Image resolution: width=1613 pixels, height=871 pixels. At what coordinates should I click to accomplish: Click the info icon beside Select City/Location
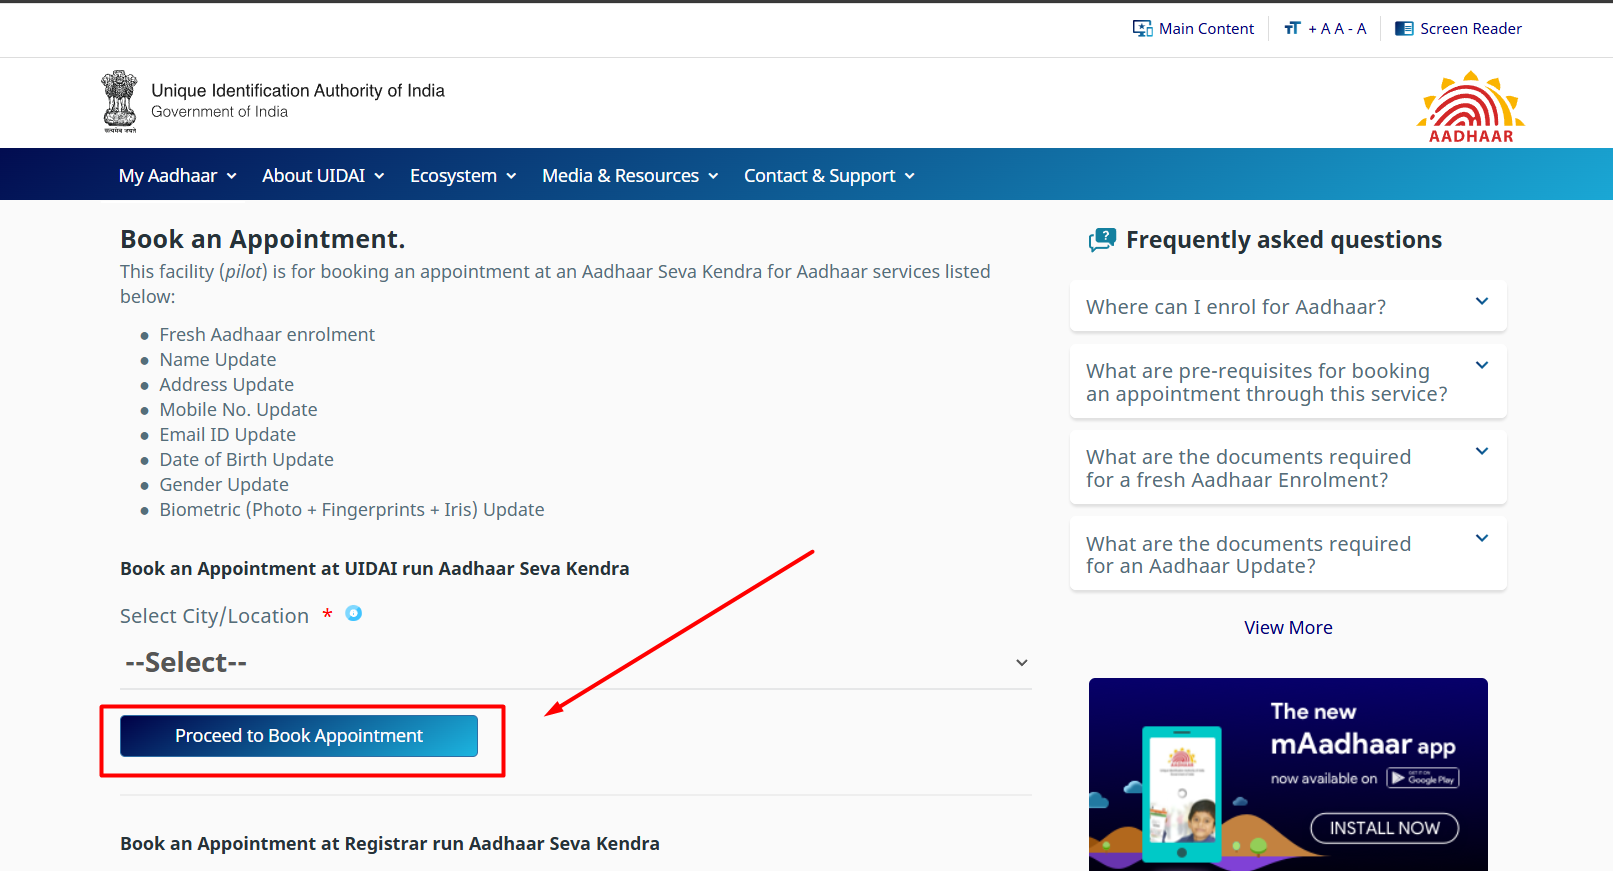click(353, 614)
